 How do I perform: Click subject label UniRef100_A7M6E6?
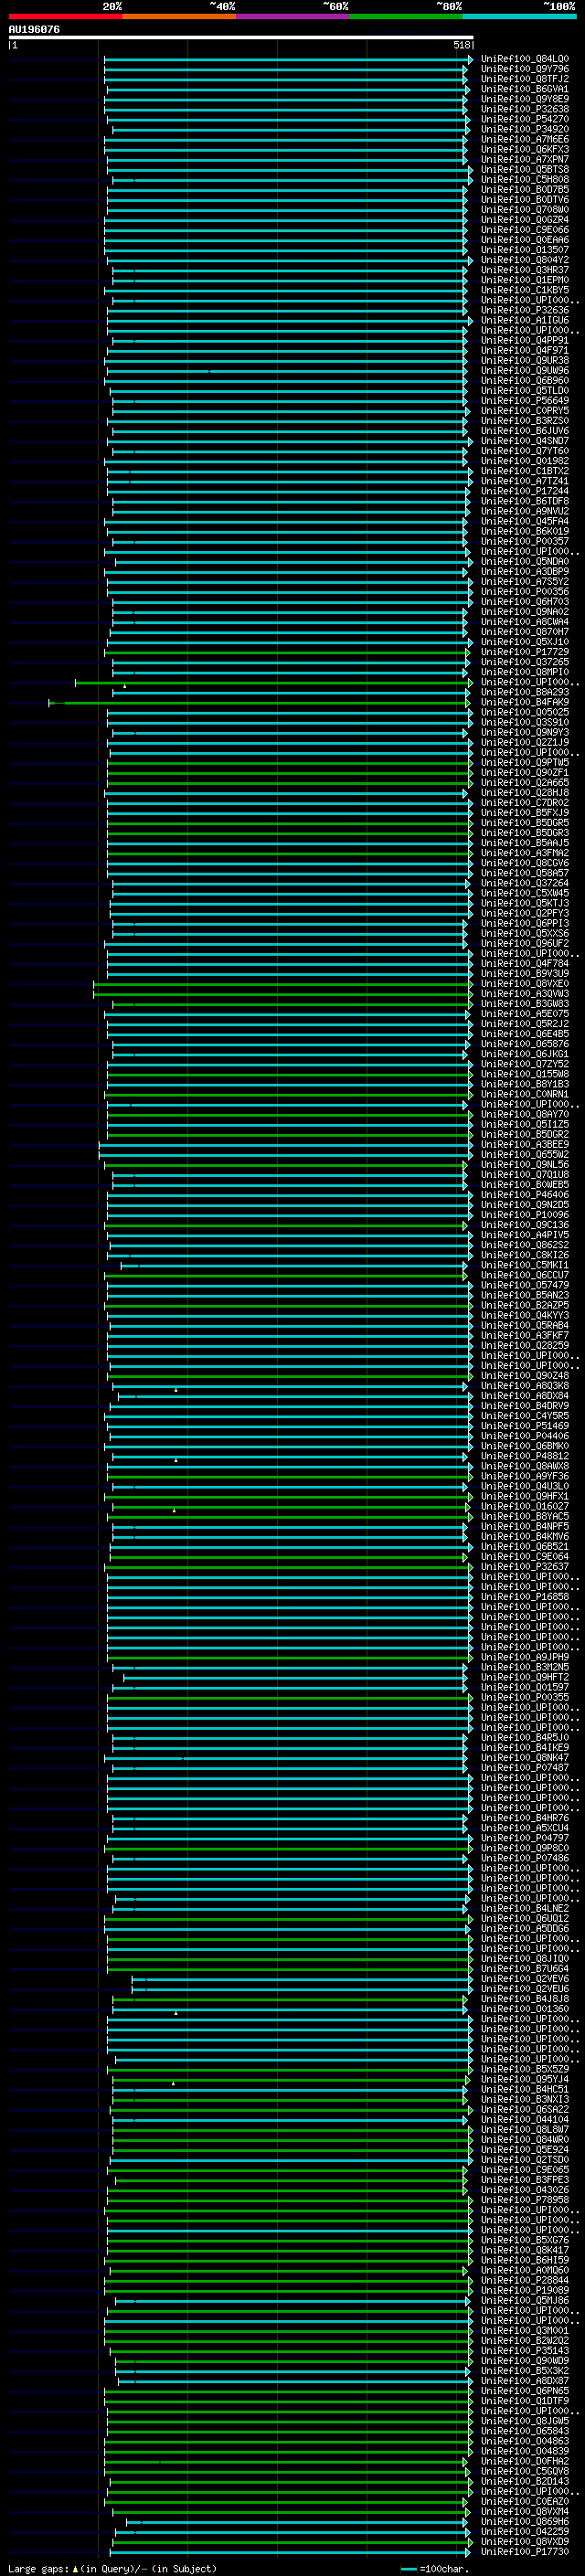coord(525,139)
